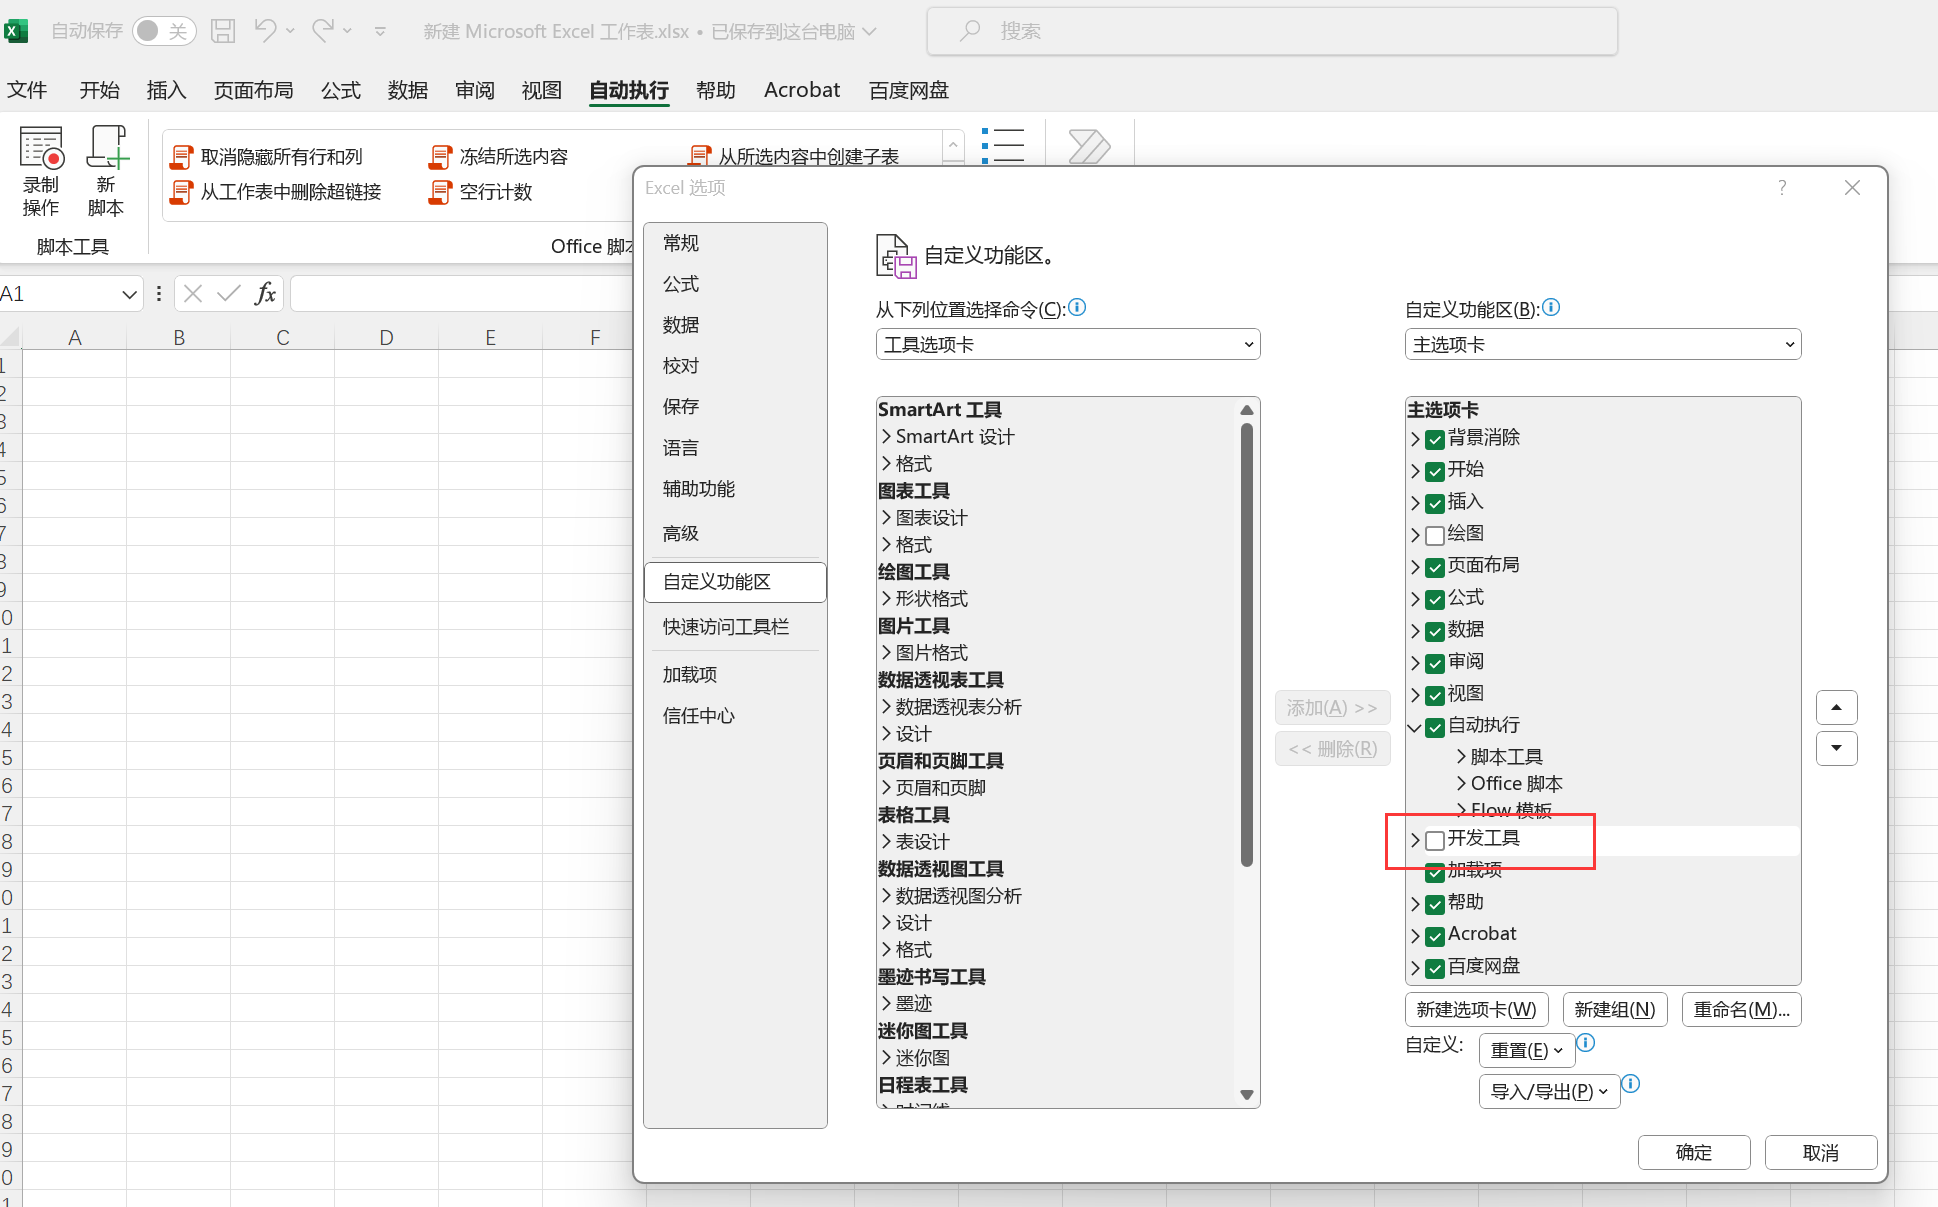The image size is (1938, 1207).
Task: Open the 导入/导出(P) dropdown button
Action: point(1549,1091)
